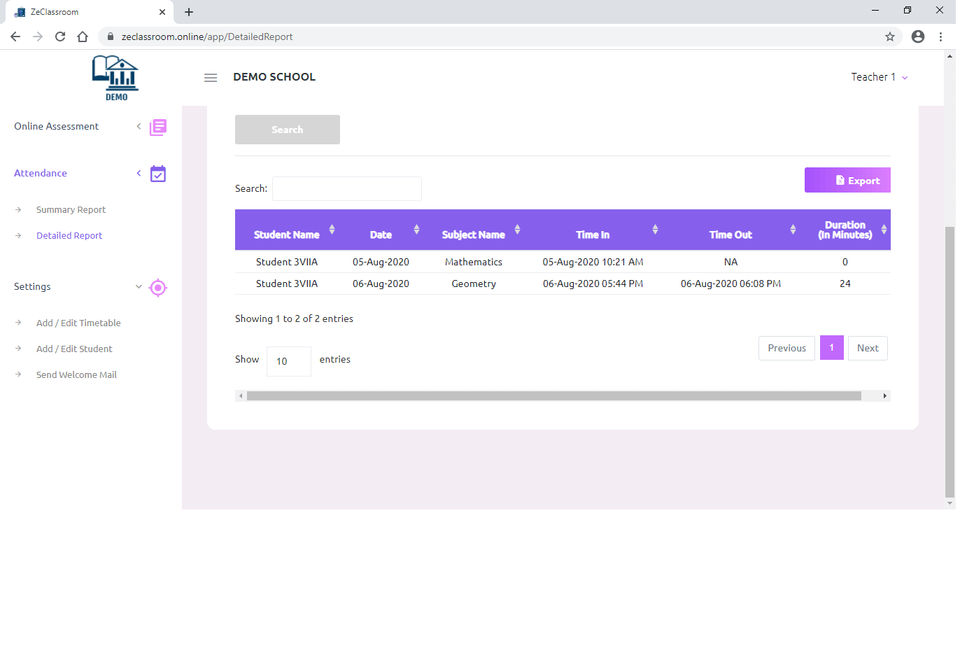Open the Chrome three-dot menu
Viewport: 960px width, 658px height.
tap(940, 37)
